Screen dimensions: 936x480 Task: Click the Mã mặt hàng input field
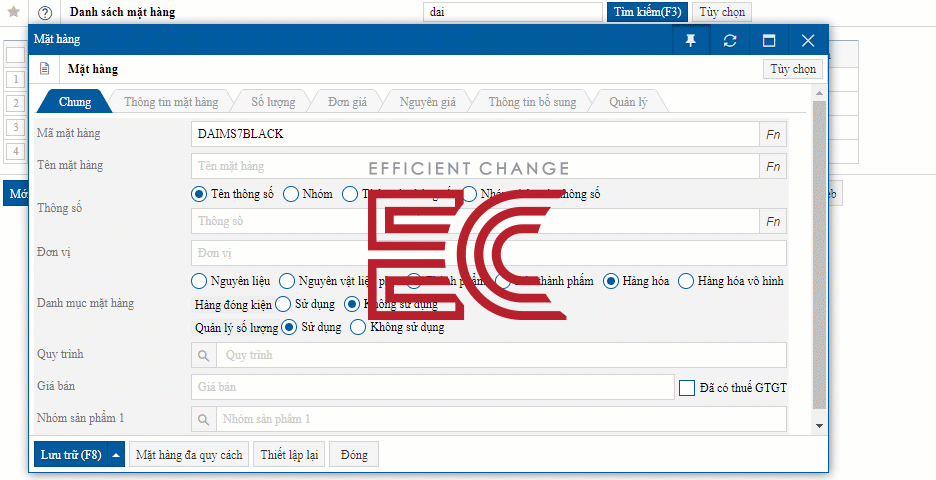click(475, 134)
